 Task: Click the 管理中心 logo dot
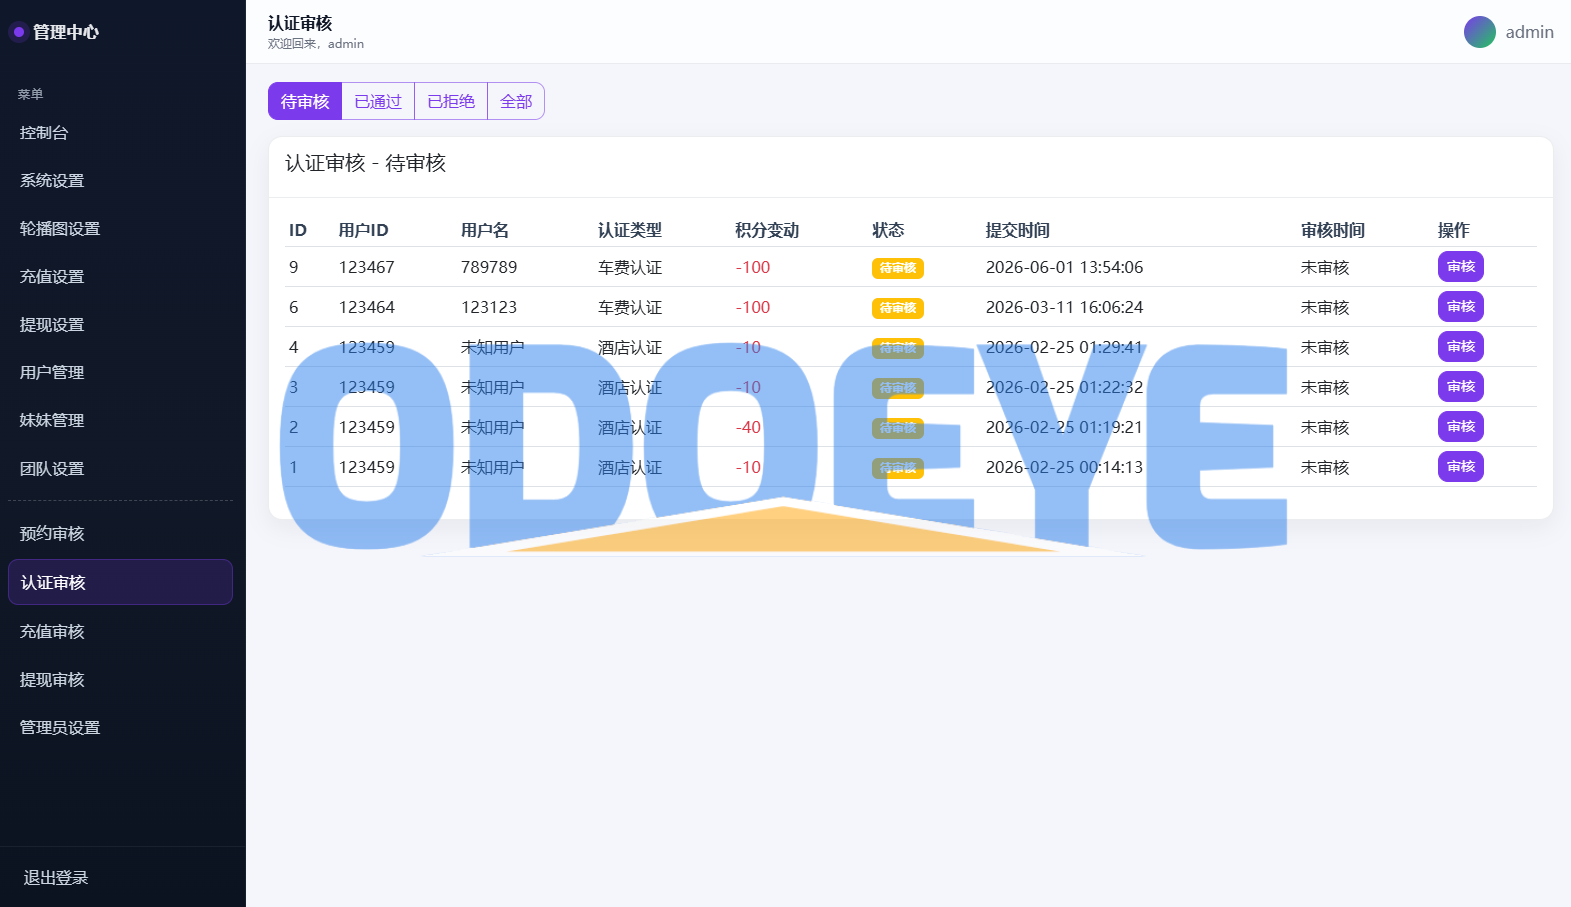(x=18, y=32)
